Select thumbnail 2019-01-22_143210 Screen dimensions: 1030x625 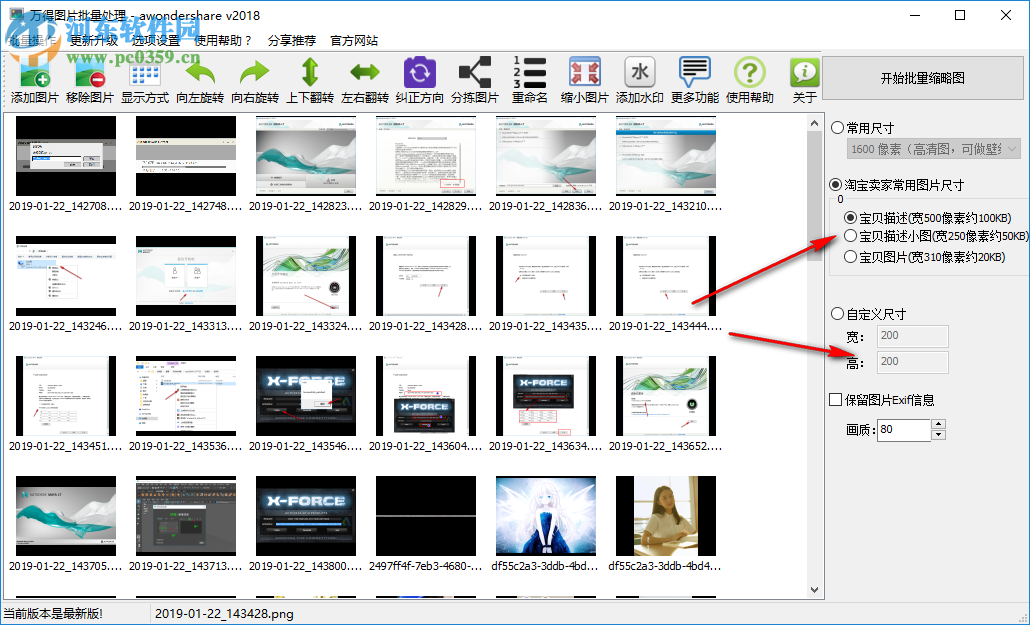pos(666,156)
